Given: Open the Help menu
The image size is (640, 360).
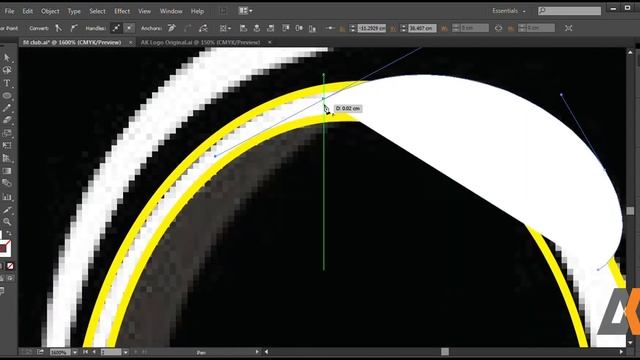Looking at the screenshot, I should click(x=197, y=11).
